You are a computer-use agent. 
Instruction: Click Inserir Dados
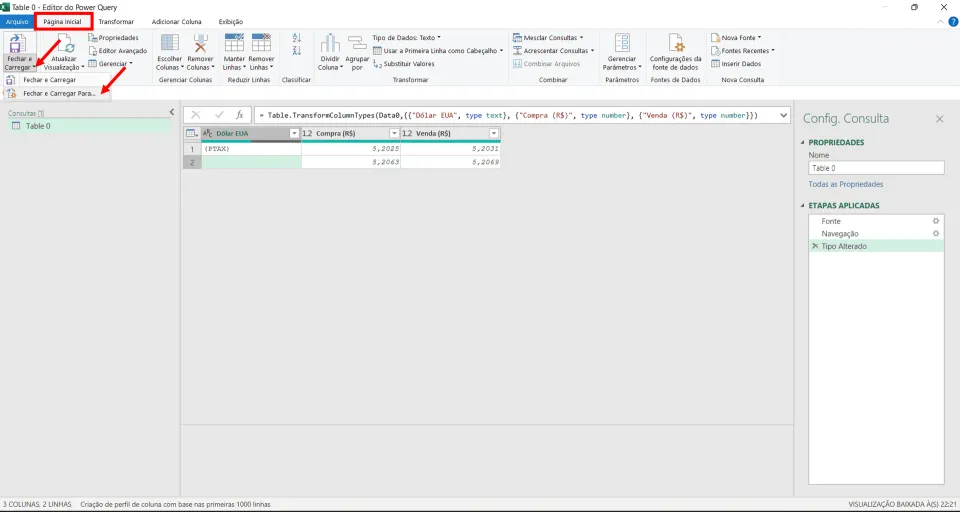tap(736, 64)
